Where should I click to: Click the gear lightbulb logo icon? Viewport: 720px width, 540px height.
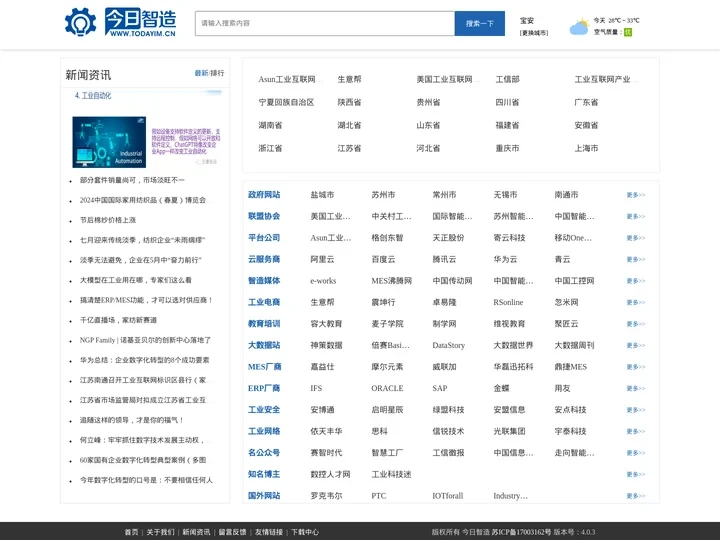[80, 22]
